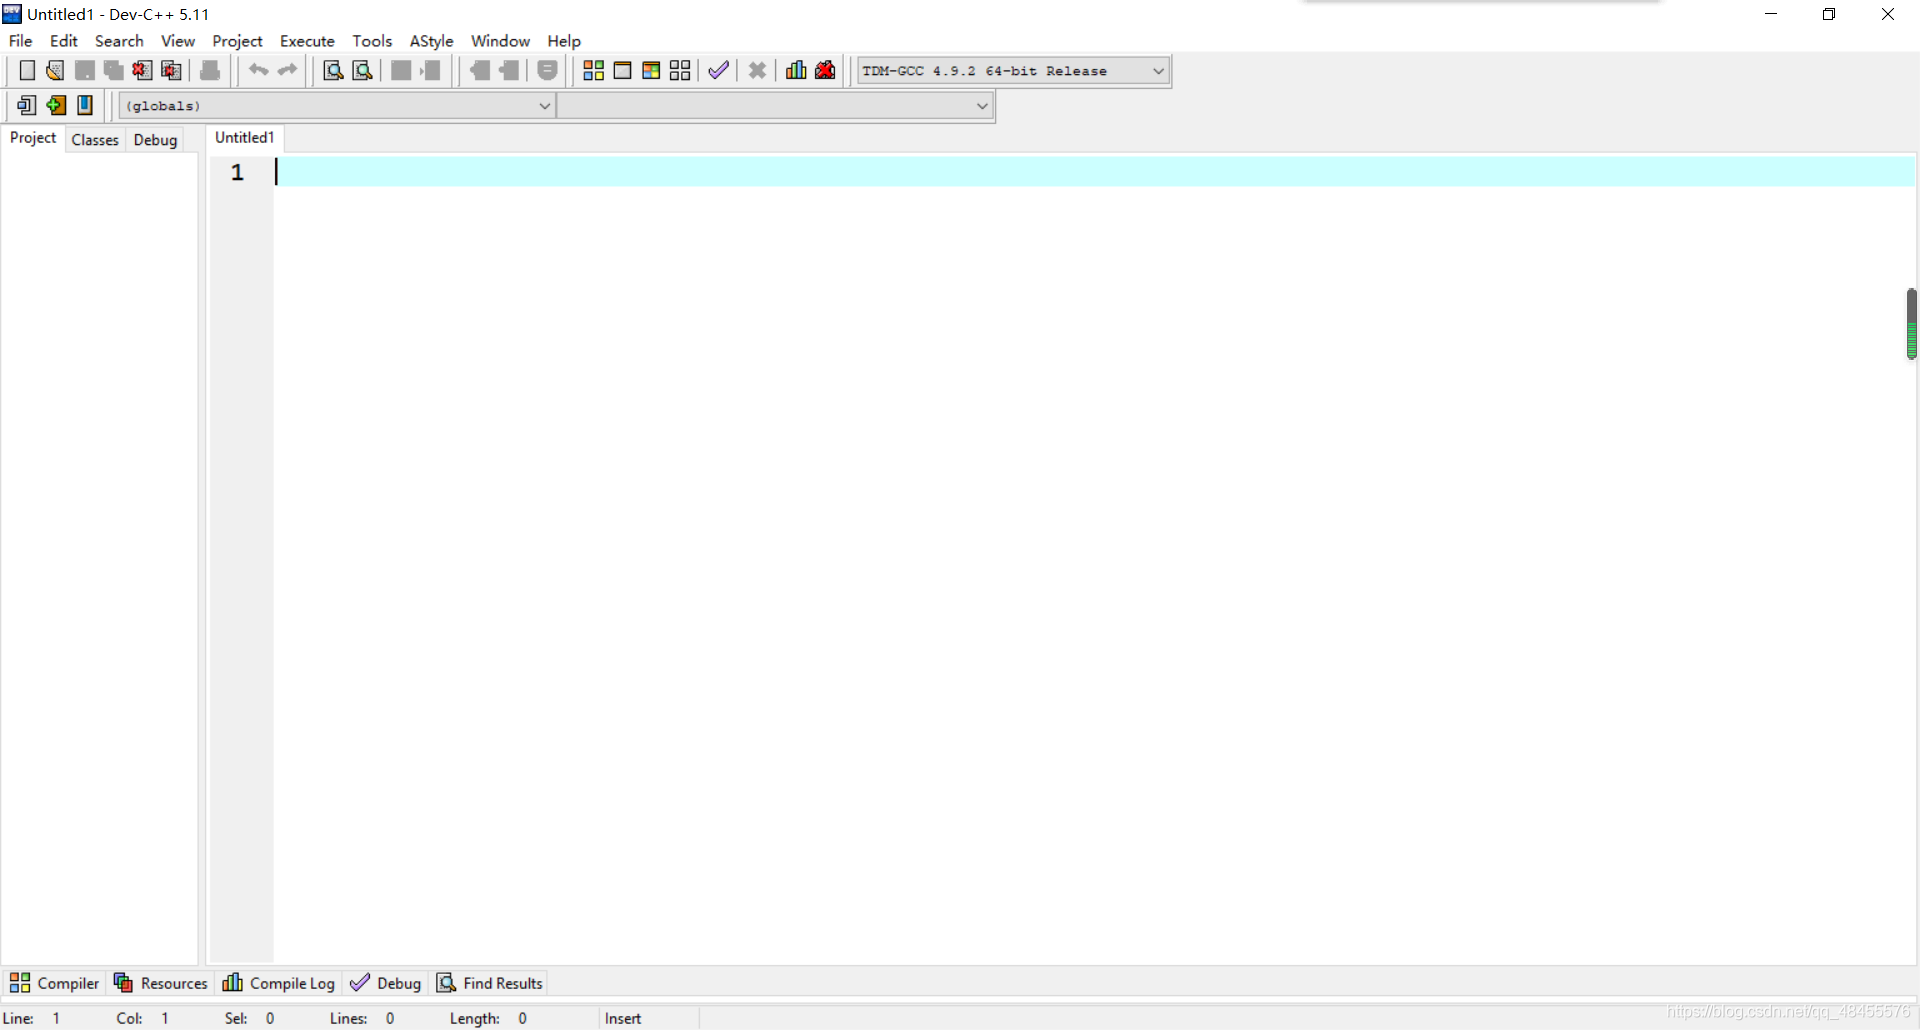Image resolution: width=1920 pixels, height=1030 pixels.
Task: Open the AStyle menu
Action: [x=431, y=41]
